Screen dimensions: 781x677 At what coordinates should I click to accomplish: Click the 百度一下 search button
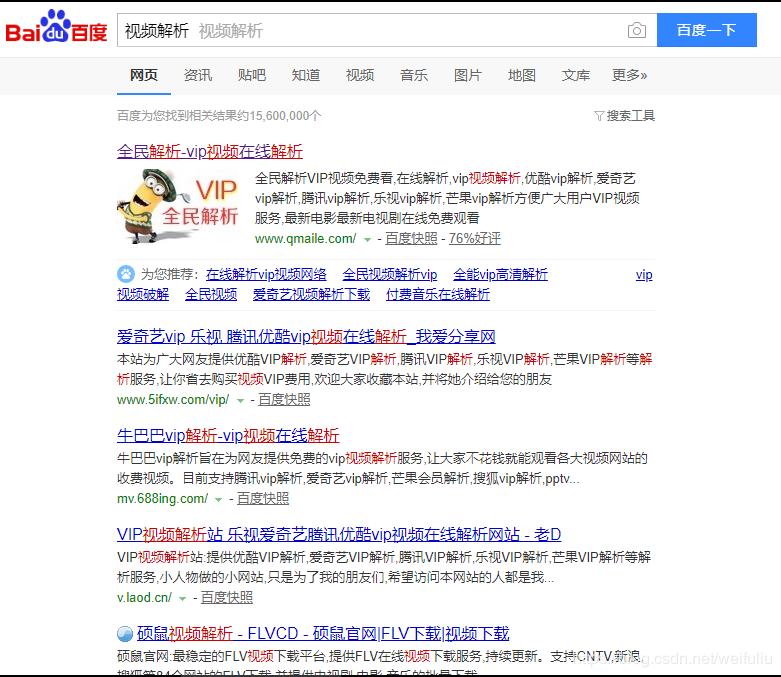point(707,30)
